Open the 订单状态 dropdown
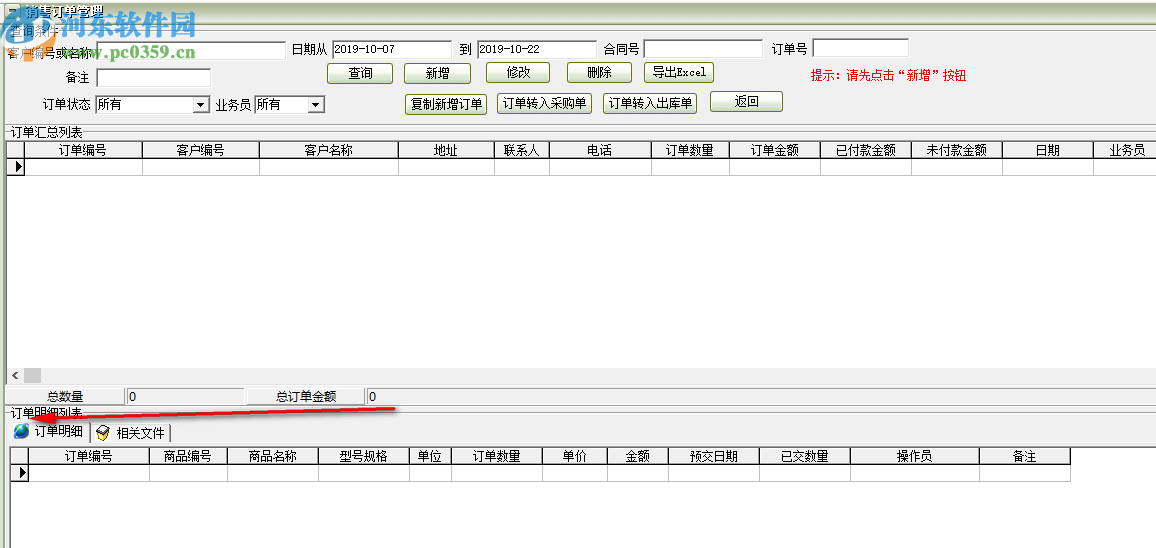Screen dimensions: 1156x548 (201, 105)
